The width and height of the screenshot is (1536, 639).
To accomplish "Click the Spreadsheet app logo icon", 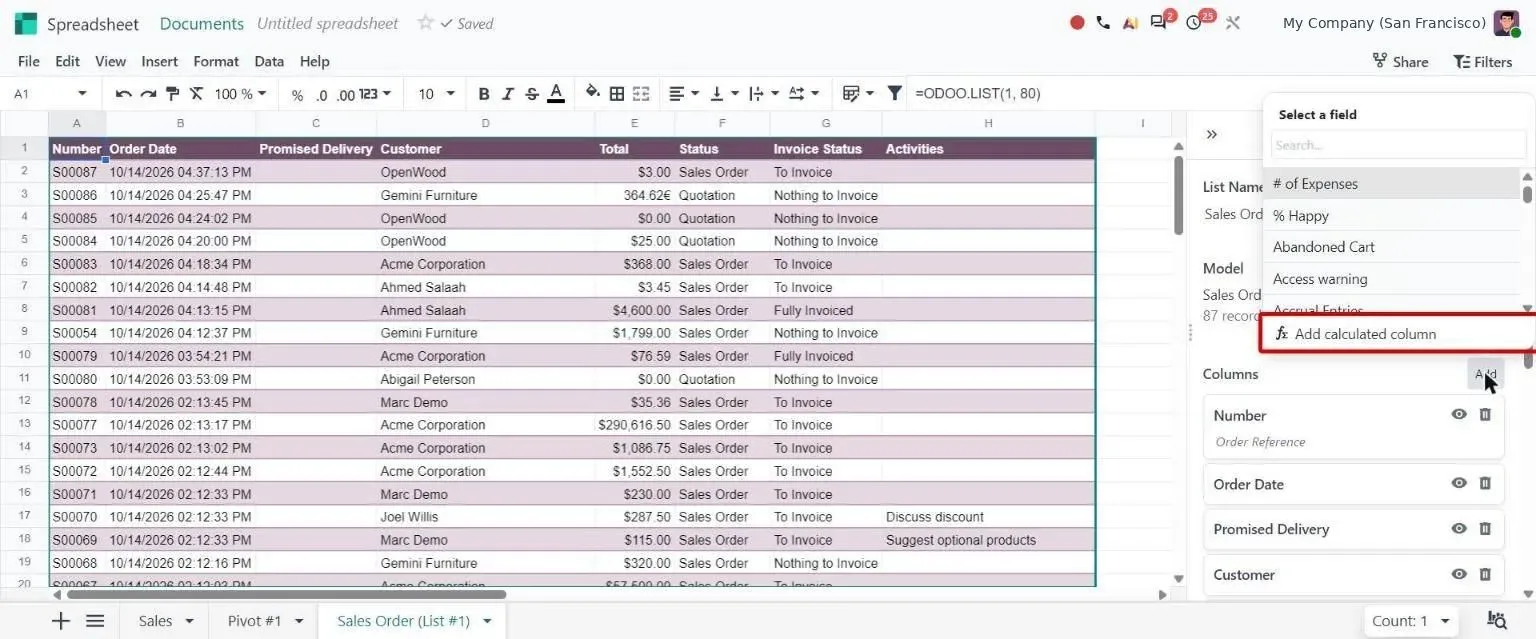I will point(26,23).
